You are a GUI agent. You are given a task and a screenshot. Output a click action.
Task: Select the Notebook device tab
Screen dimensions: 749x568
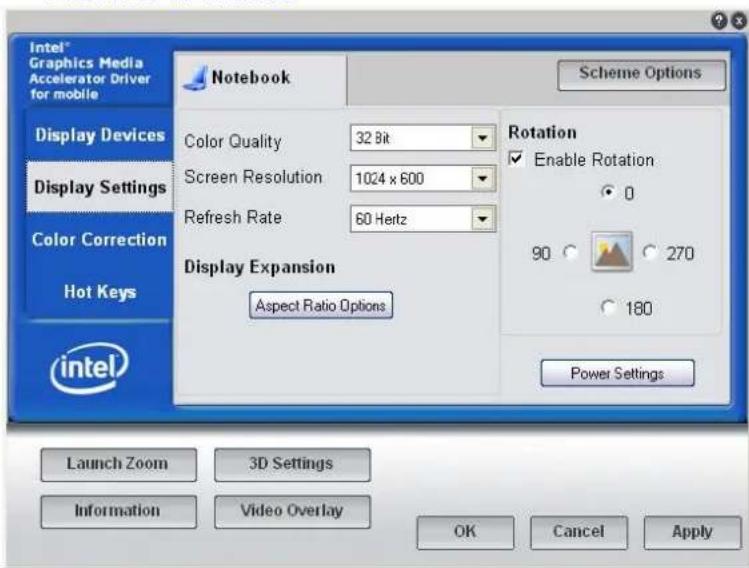coord(260,78)
